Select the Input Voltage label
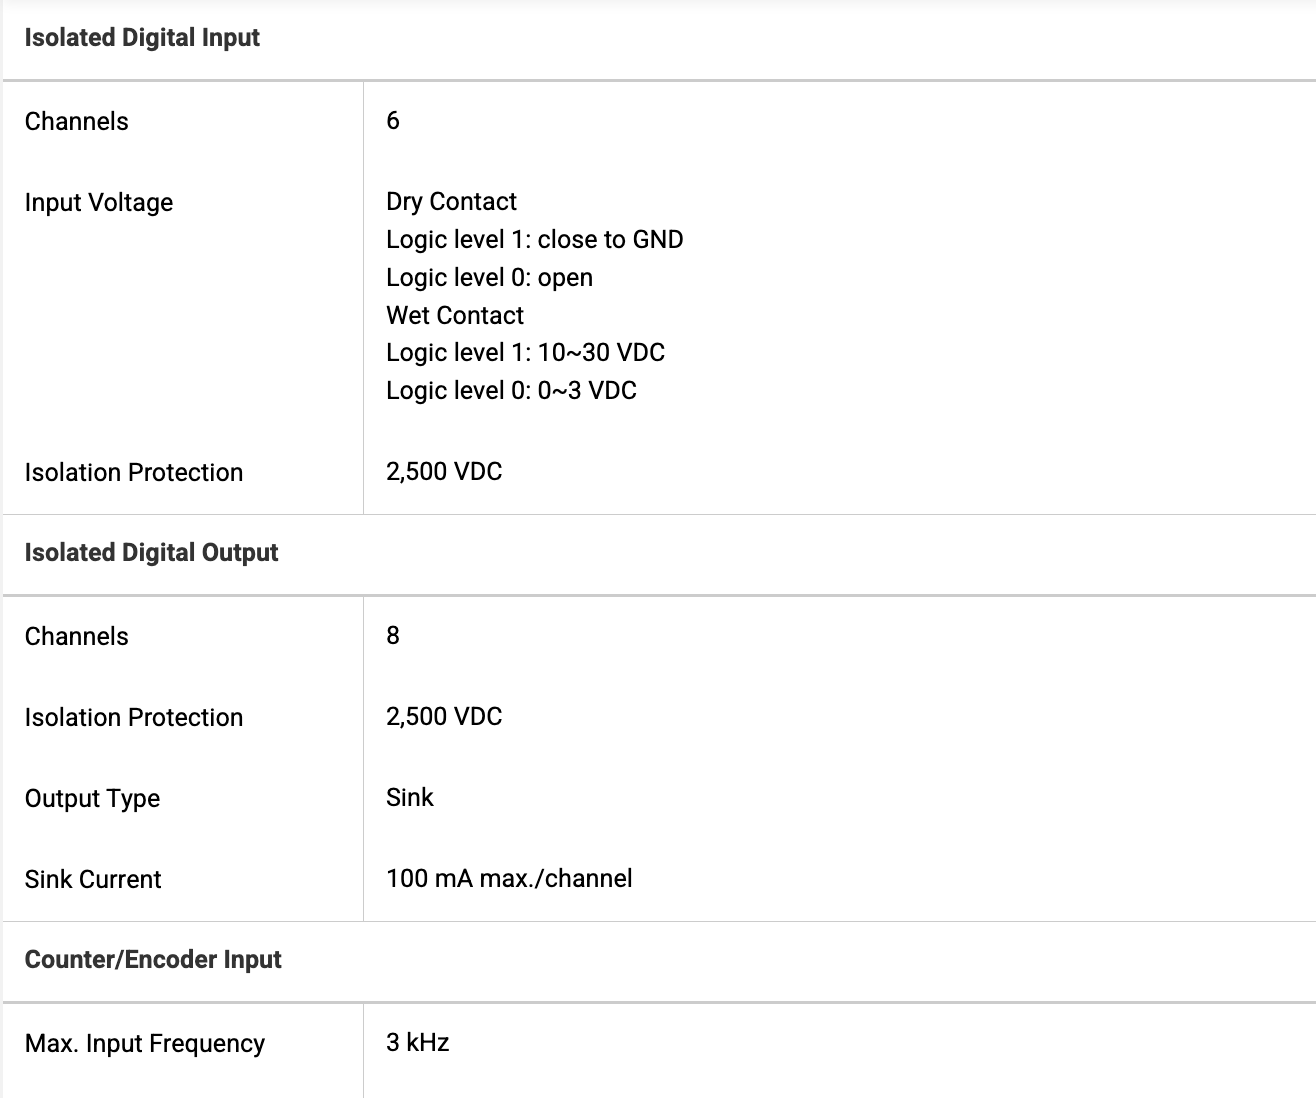Viewport: 1316px width, 1098px height. pyautogui.click(x=98, y=203)
